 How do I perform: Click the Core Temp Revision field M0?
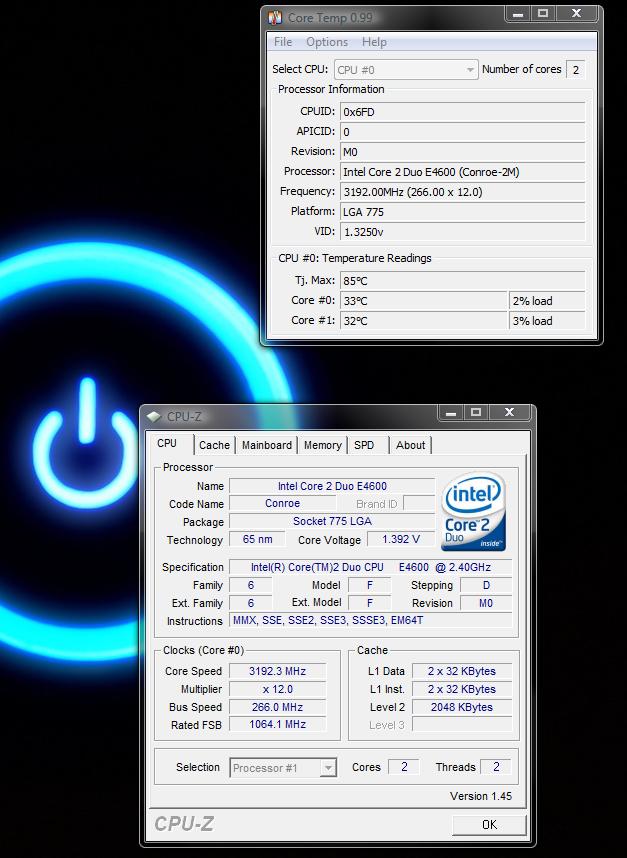click(x=462, y=152)
